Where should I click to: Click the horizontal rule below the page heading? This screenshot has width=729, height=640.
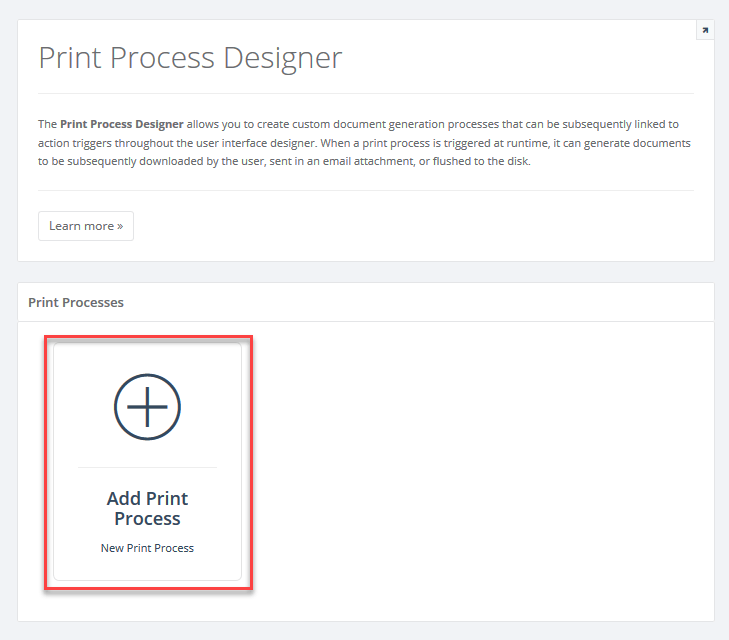pos(365,94)
